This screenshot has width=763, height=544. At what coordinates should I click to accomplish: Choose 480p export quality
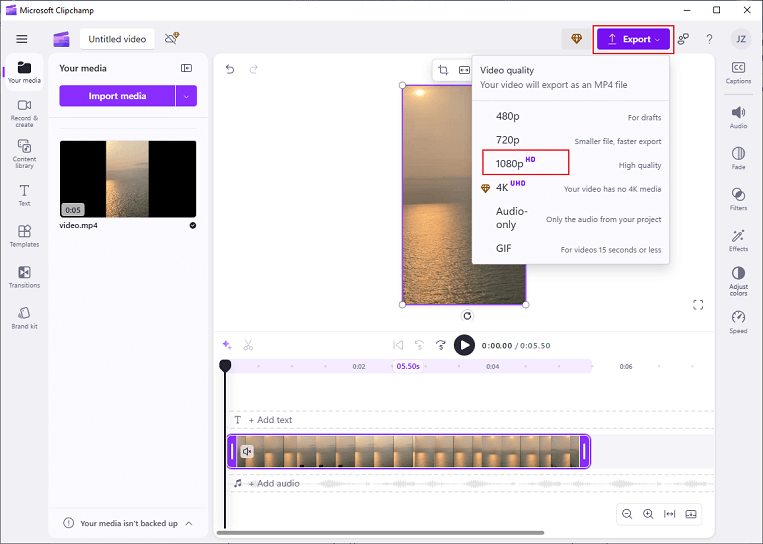(571, 116)
